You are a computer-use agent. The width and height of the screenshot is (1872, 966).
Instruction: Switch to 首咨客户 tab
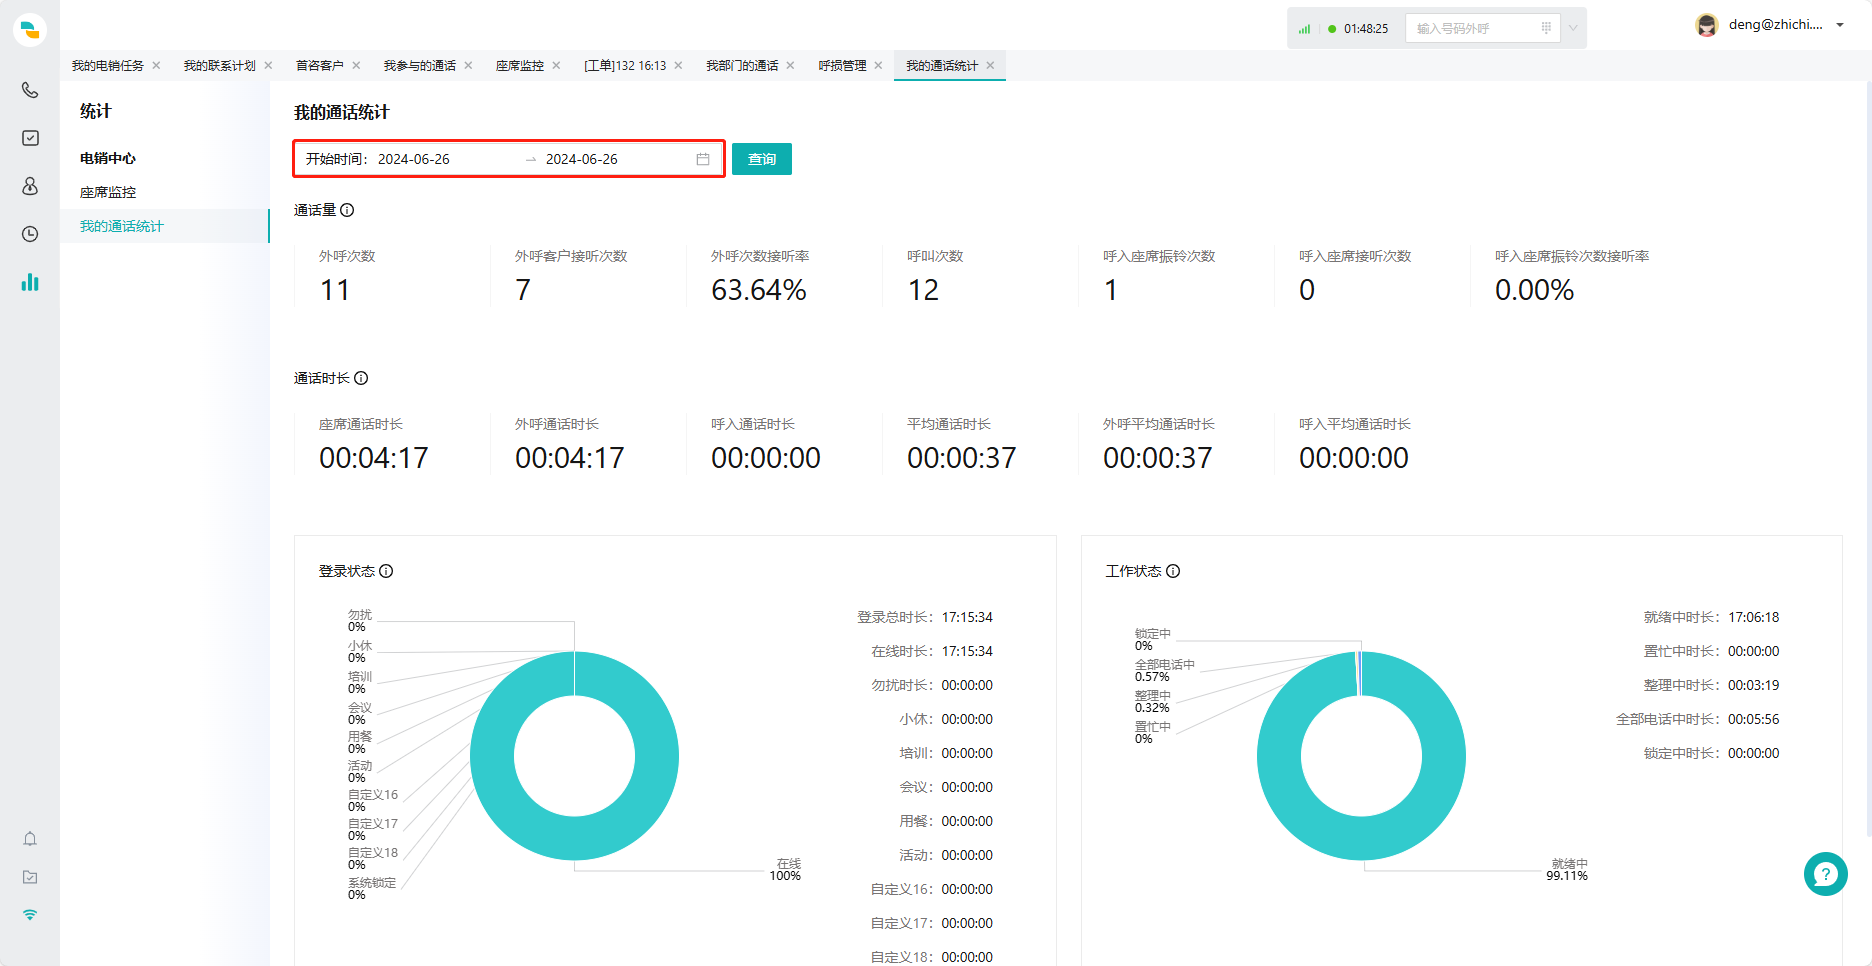320,65
